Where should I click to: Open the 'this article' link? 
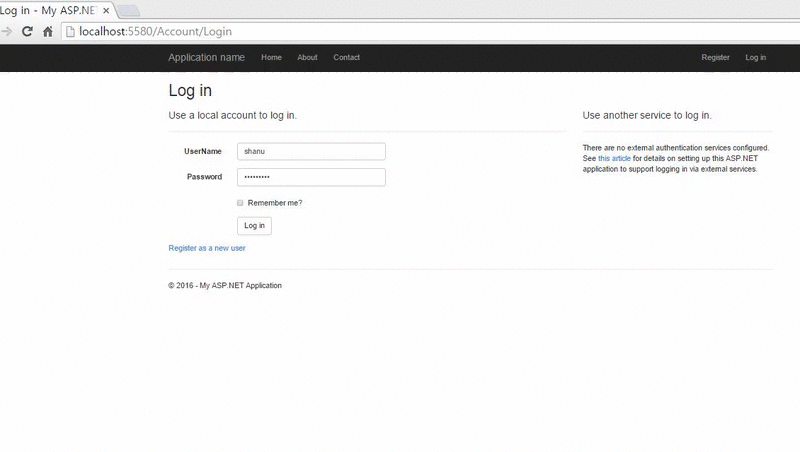click(614, 159)
